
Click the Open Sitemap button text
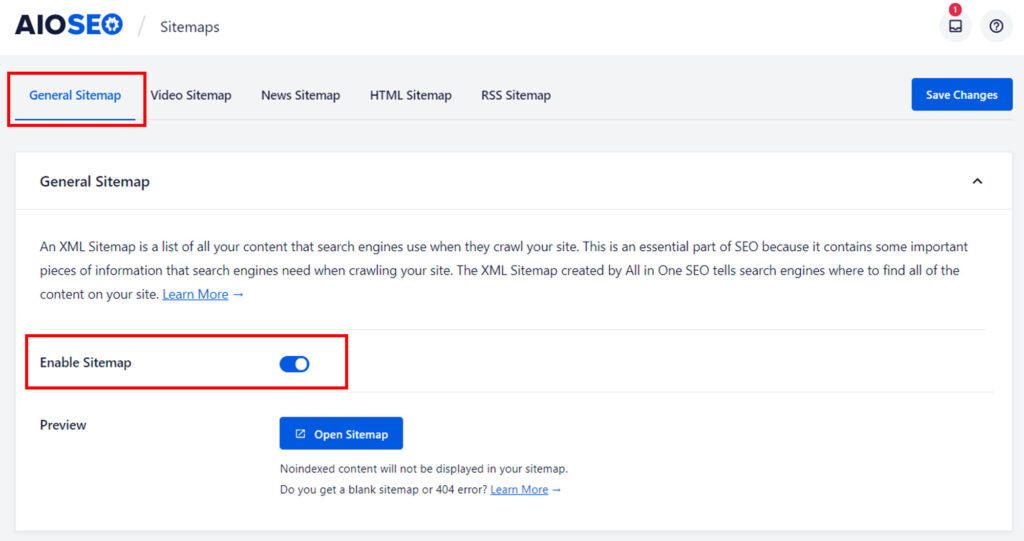351,434
